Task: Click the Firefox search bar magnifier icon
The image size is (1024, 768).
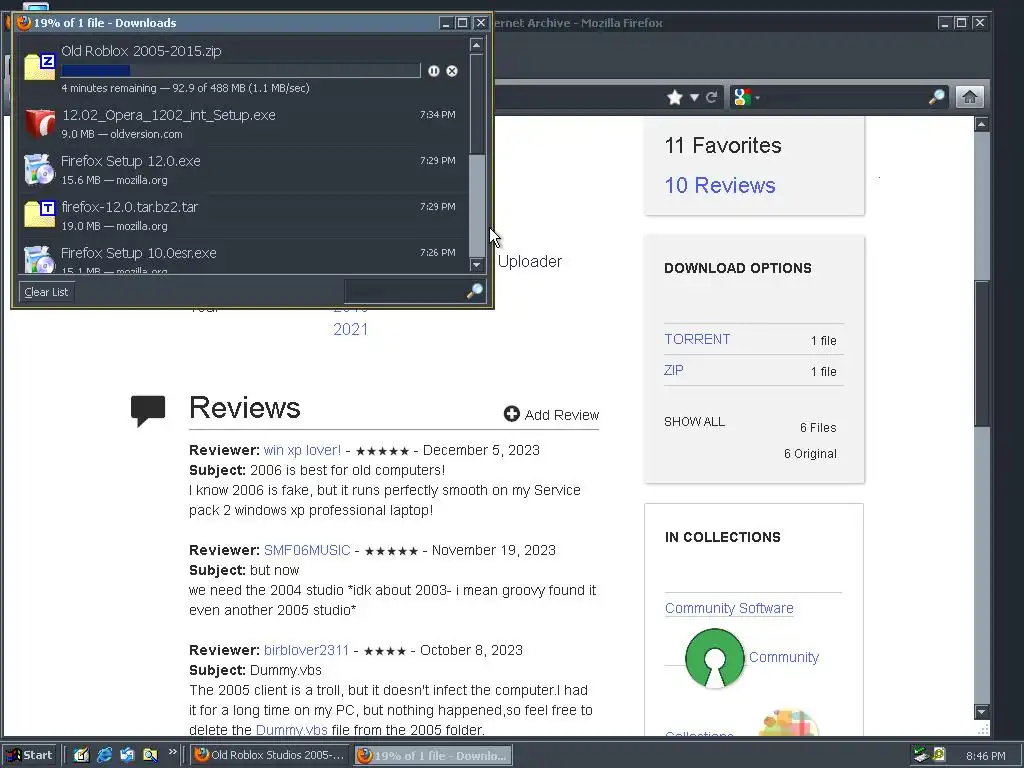Action: click(x=936, y=97)
